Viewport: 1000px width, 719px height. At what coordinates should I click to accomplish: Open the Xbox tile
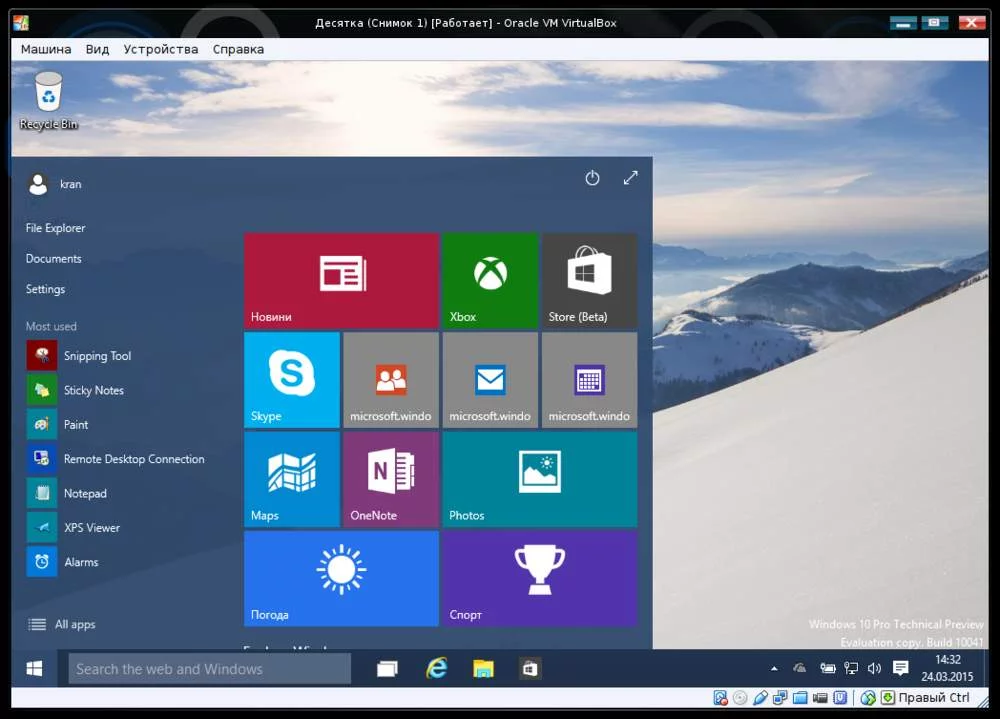tap(490, 280)
